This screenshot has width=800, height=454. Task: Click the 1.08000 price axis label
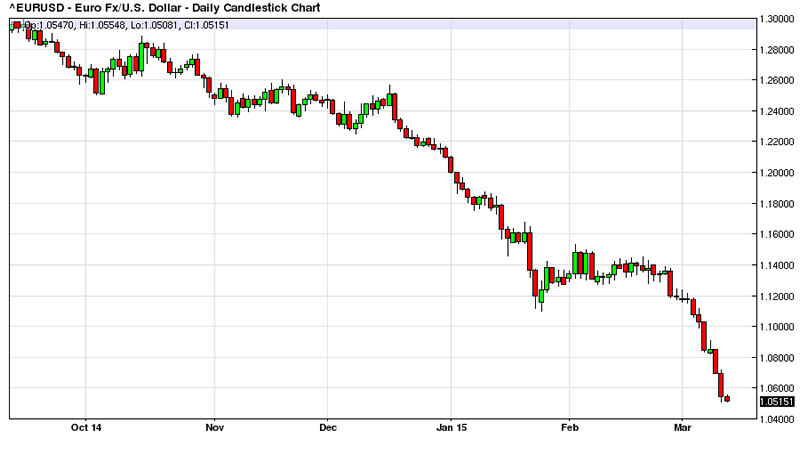click(777, 358)
